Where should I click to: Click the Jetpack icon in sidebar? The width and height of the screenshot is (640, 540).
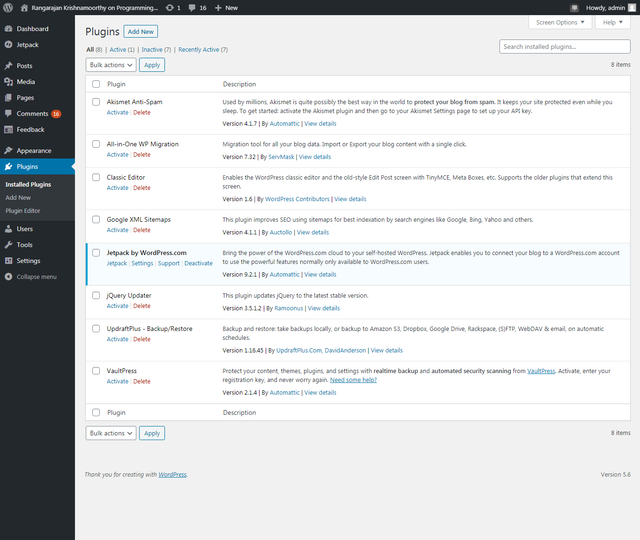[8, 44]
